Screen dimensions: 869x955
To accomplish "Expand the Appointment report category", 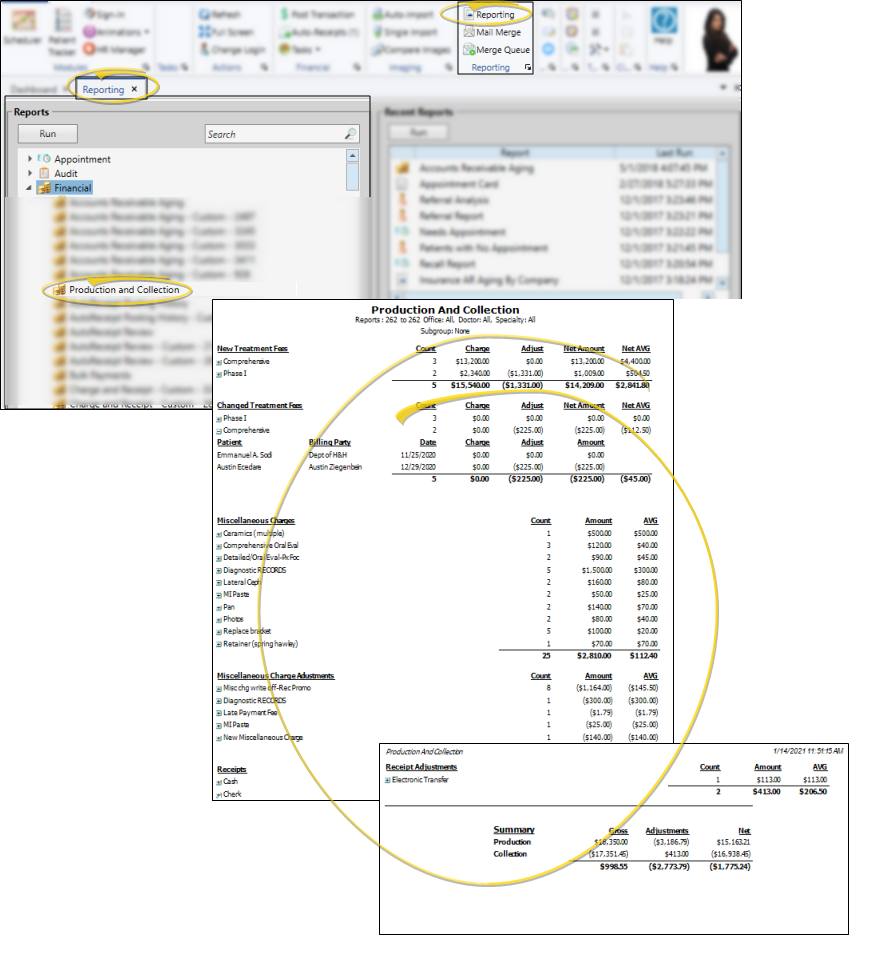I will pyautogui.click(x=28, y=159).
